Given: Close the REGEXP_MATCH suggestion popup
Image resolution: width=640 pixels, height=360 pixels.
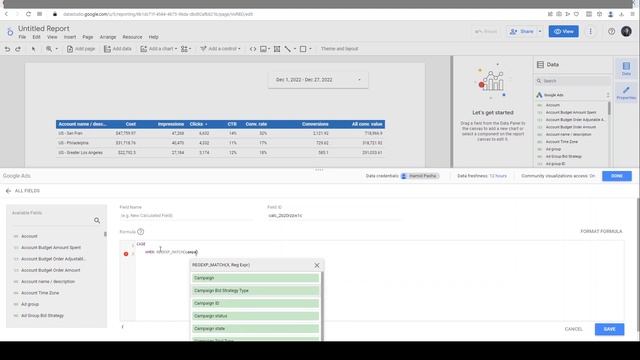Looking at the screenshot, I should coord(317,265).
